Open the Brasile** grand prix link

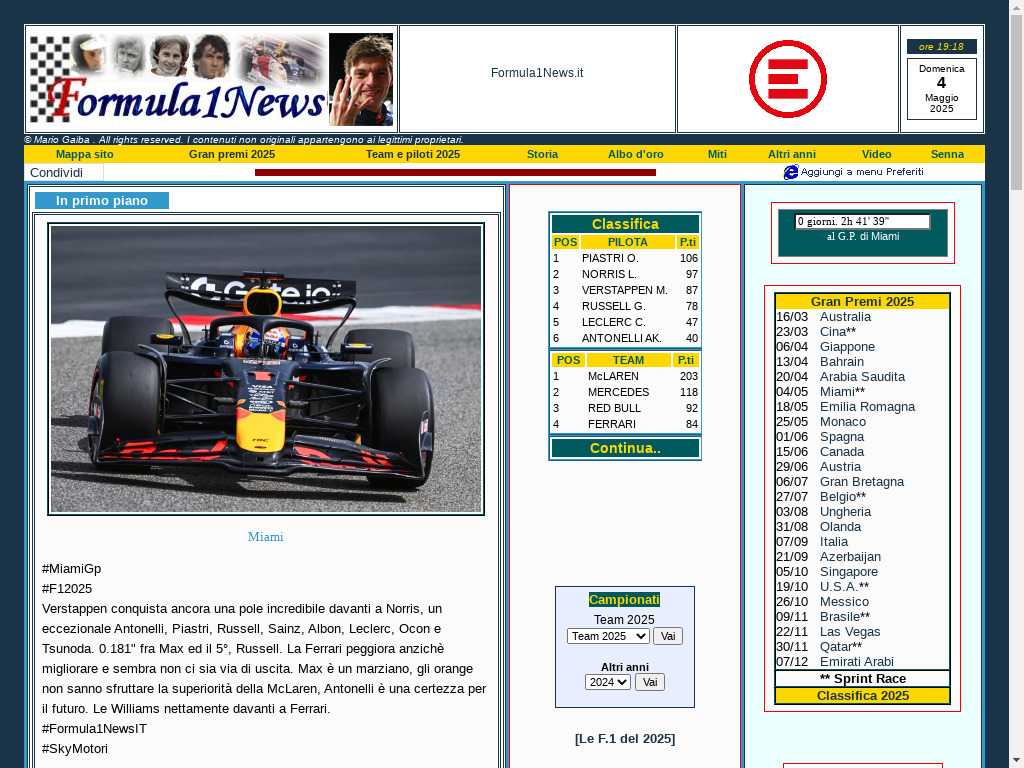point(844,617)
